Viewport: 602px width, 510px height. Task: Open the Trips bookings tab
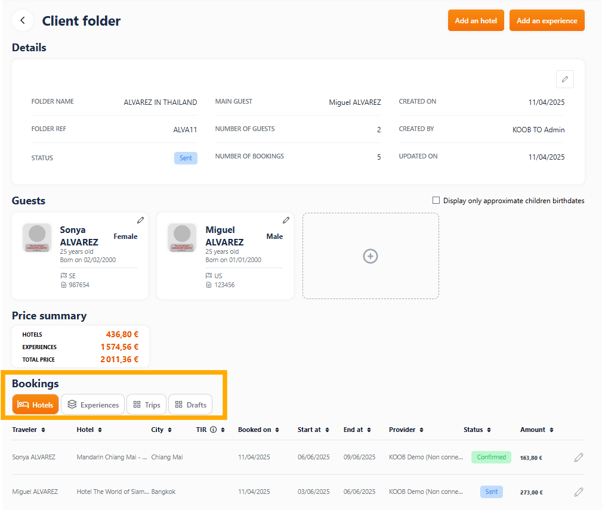pos(146,405)
